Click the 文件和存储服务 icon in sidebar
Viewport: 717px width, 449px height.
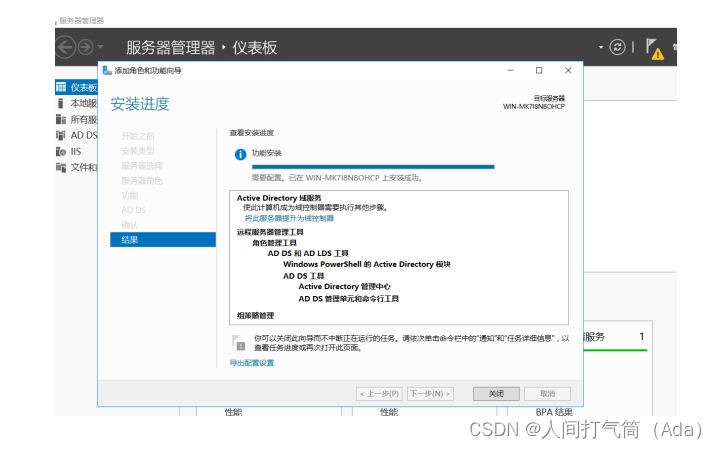coord(61,167)
